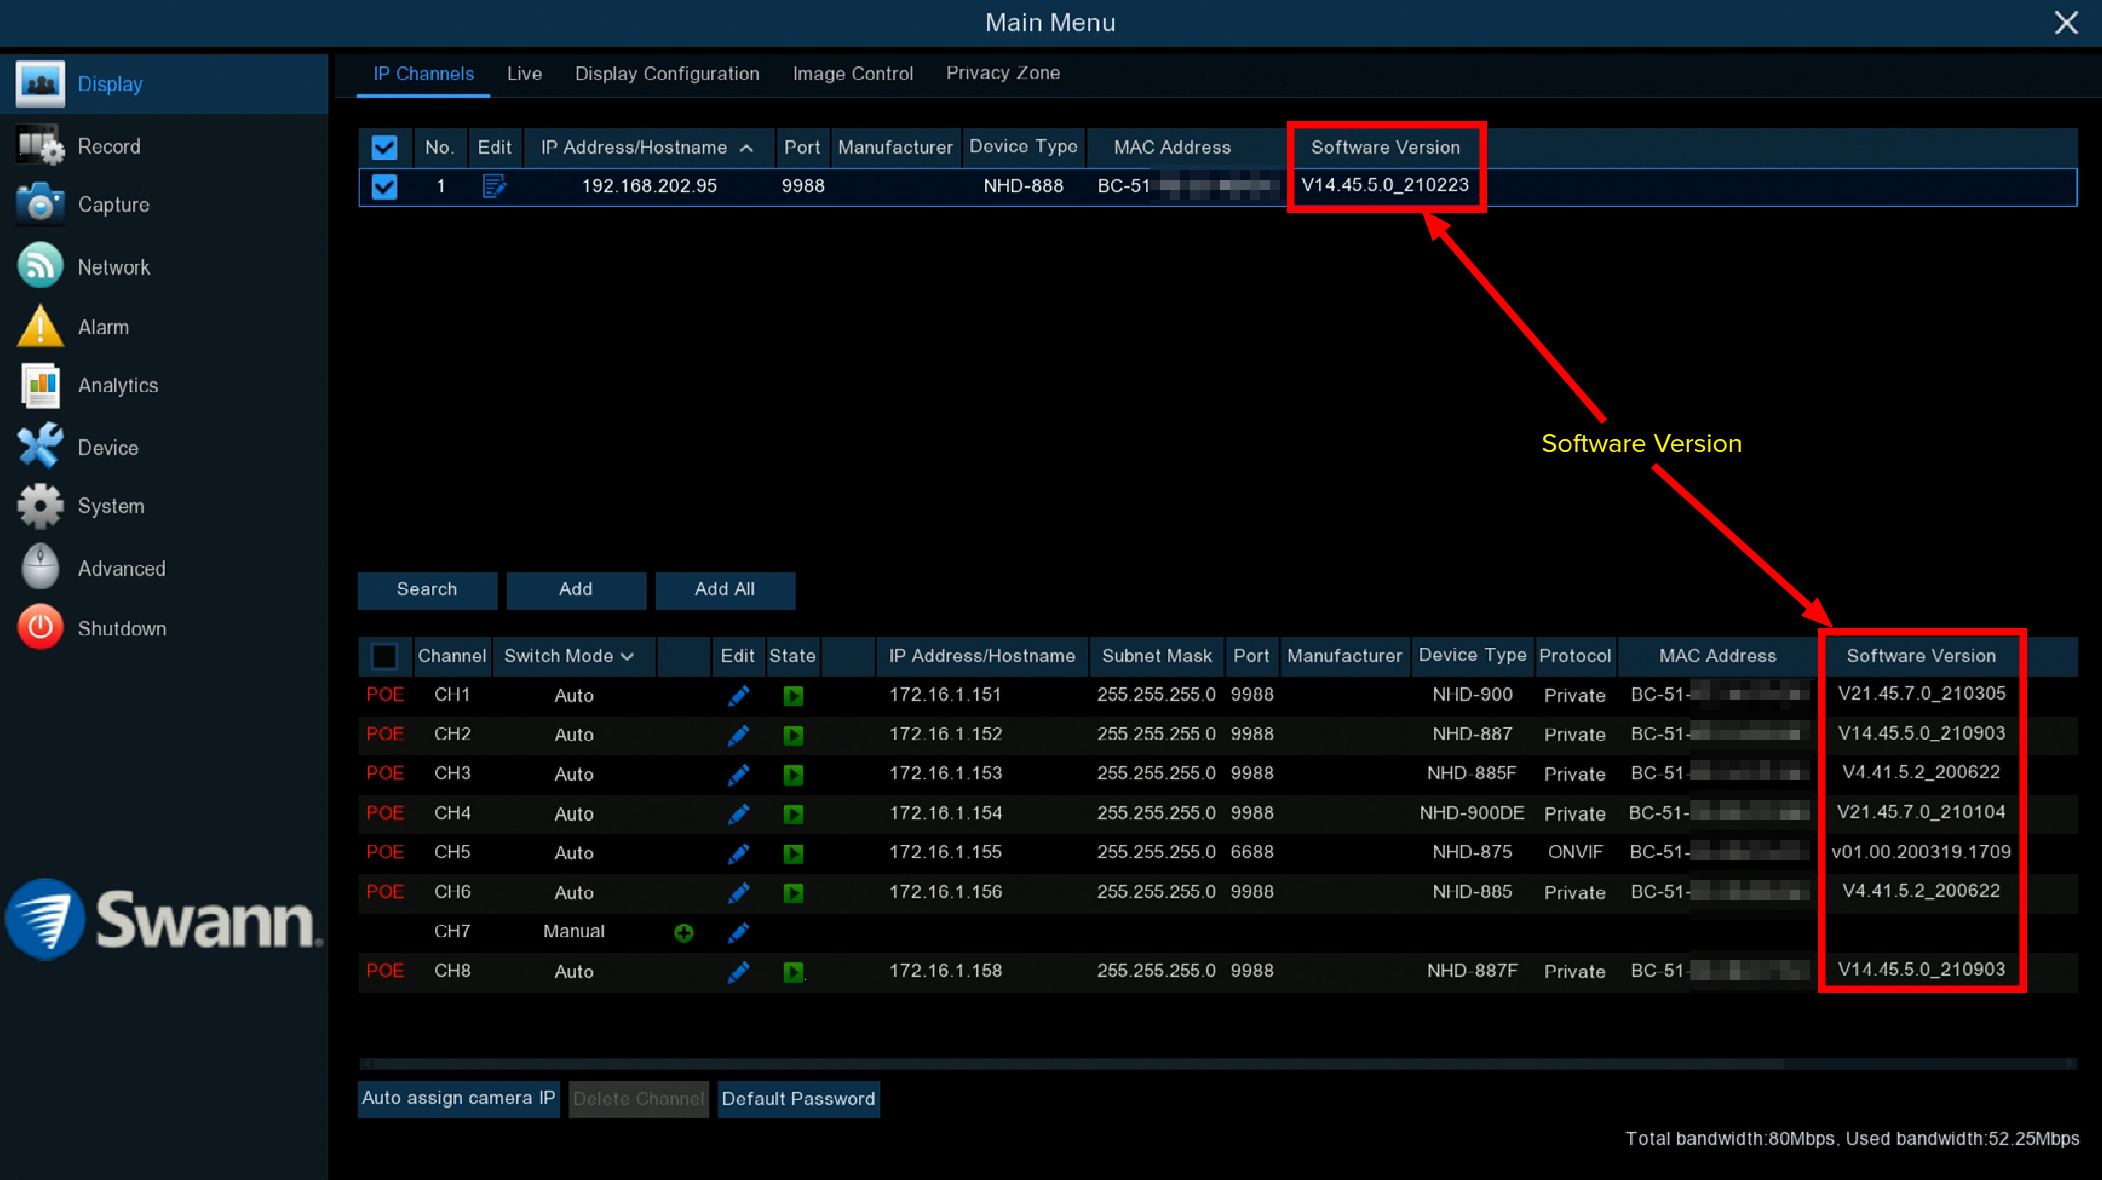Click the Default Password button
The width and height of the screenshot is (2102, 1180).
click(798, 1098)
